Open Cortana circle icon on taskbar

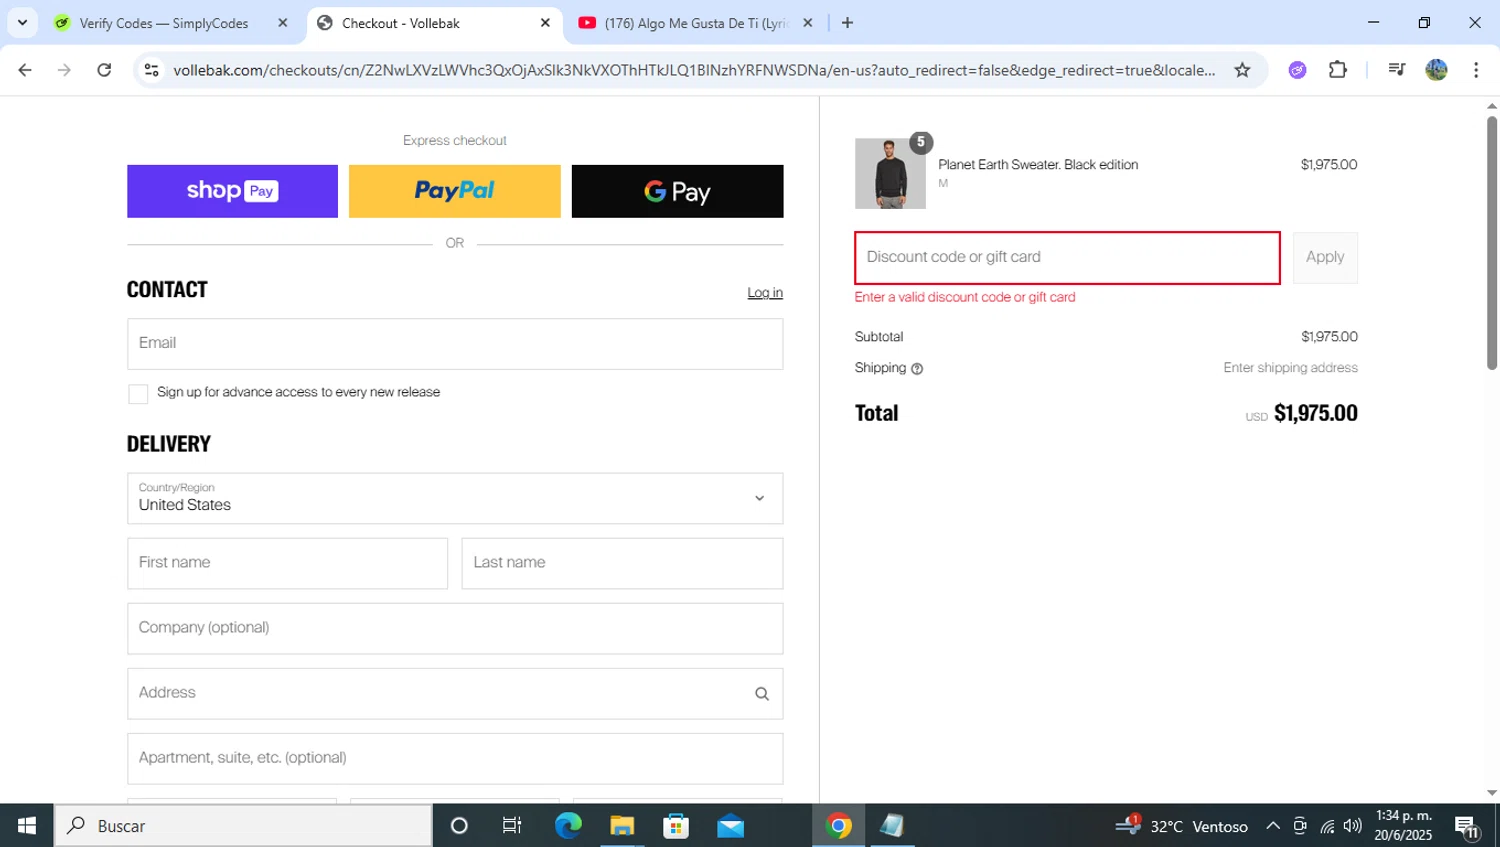coord(459,826)
